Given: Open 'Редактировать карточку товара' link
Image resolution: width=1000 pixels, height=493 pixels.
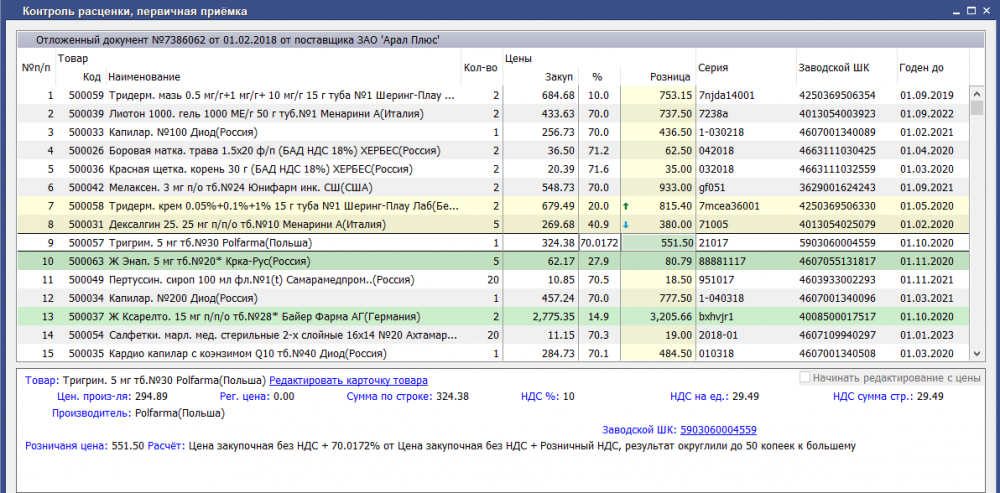Looking at the screenshot, I should click(x=348, y=381).
